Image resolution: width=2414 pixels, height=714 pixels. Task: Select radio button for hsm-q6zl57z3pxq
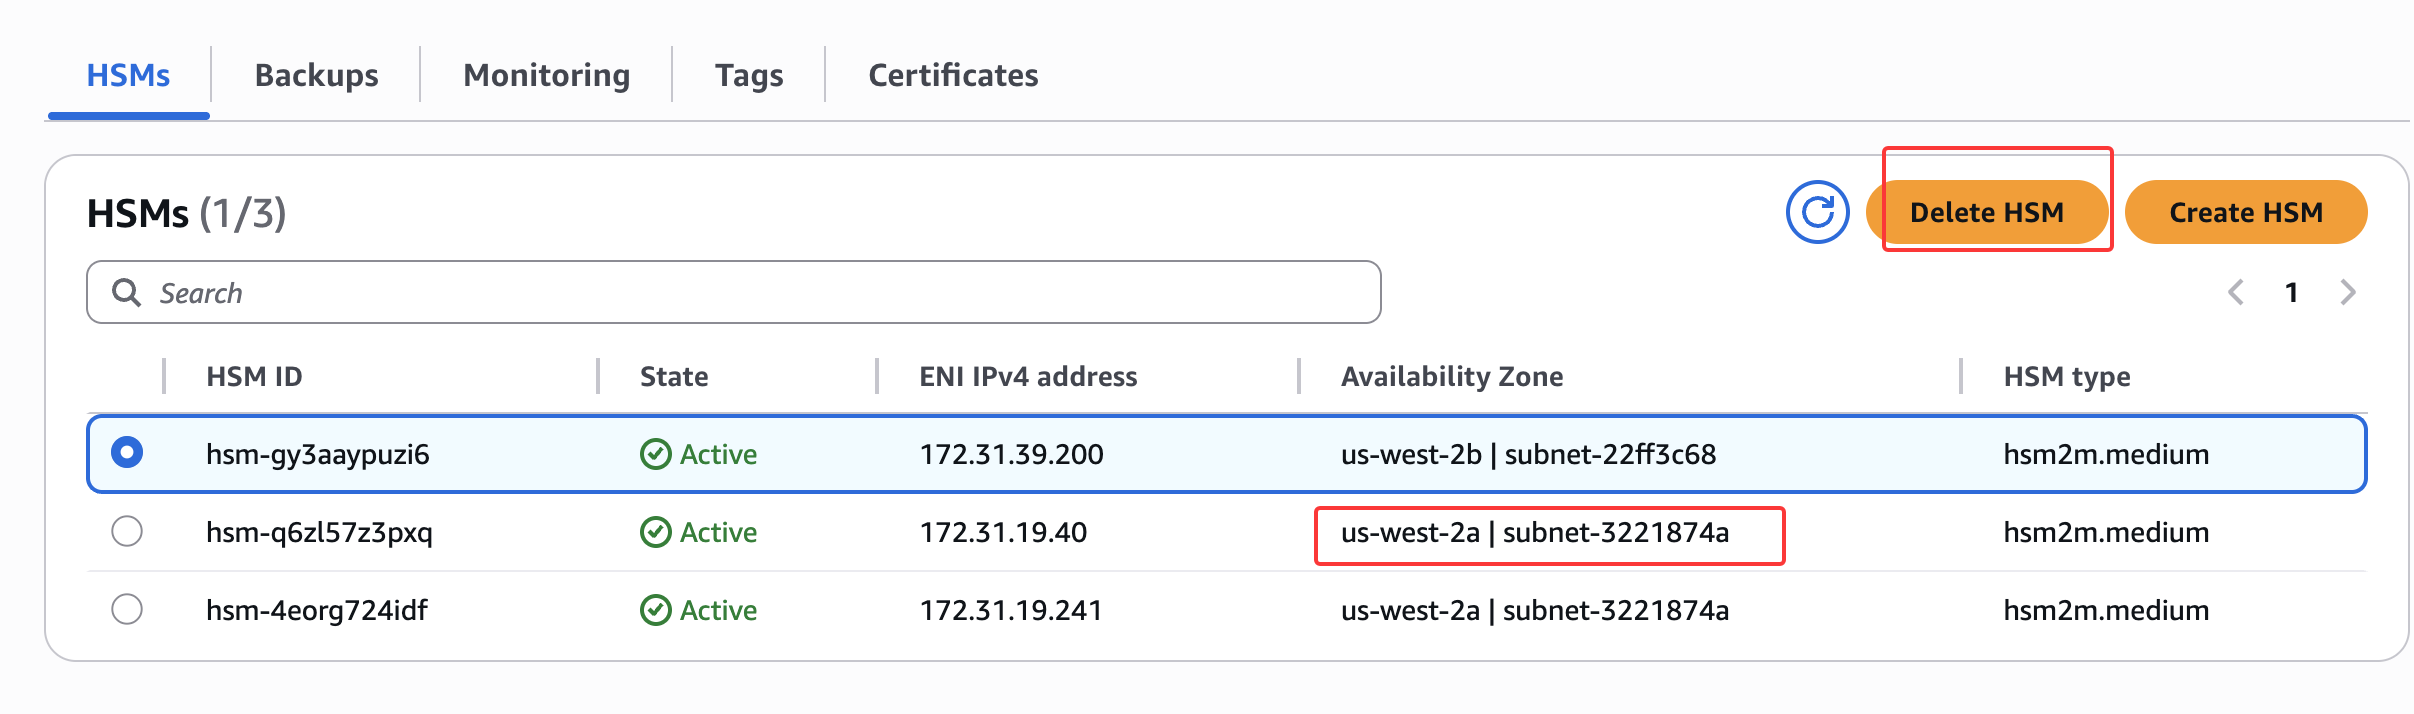tap(127, 531)
